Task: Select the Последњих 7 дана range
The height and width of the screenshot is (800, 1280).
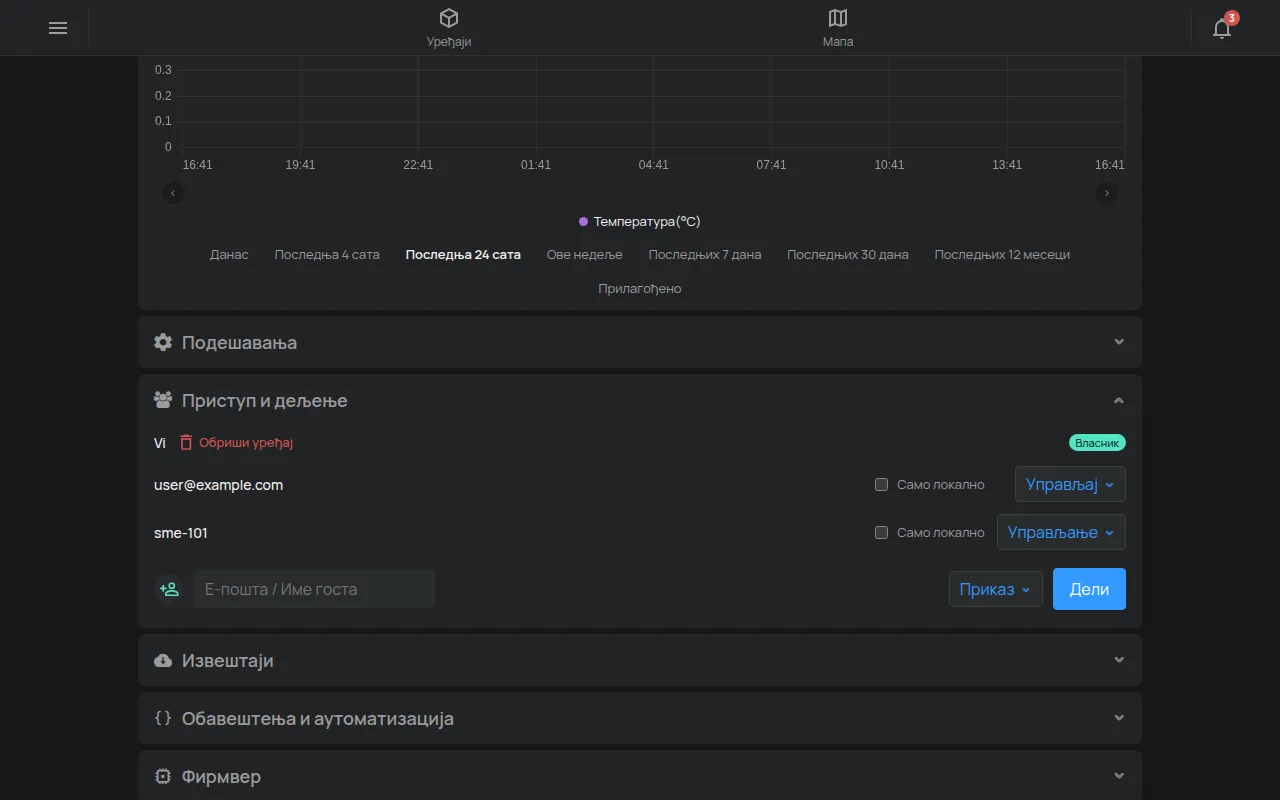Action: [705, 255]
